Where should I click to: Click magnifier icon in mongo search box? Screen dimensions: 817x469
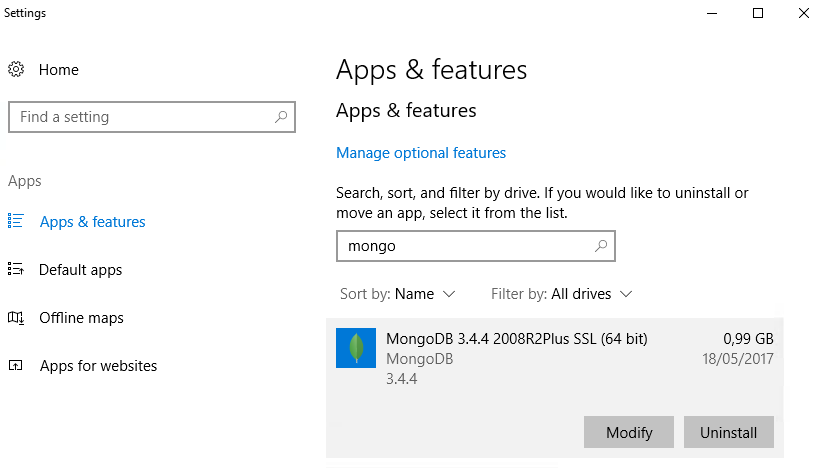pos(601,245)
